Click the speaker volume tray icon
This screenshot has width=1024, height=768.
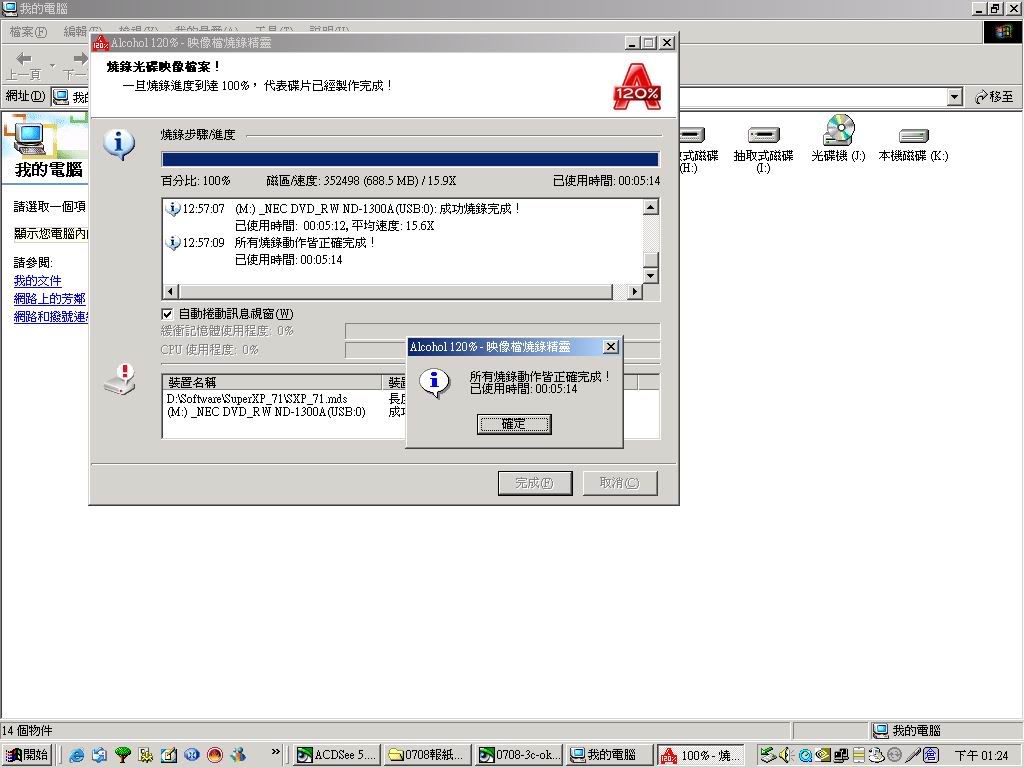click(x=786, y=755)
